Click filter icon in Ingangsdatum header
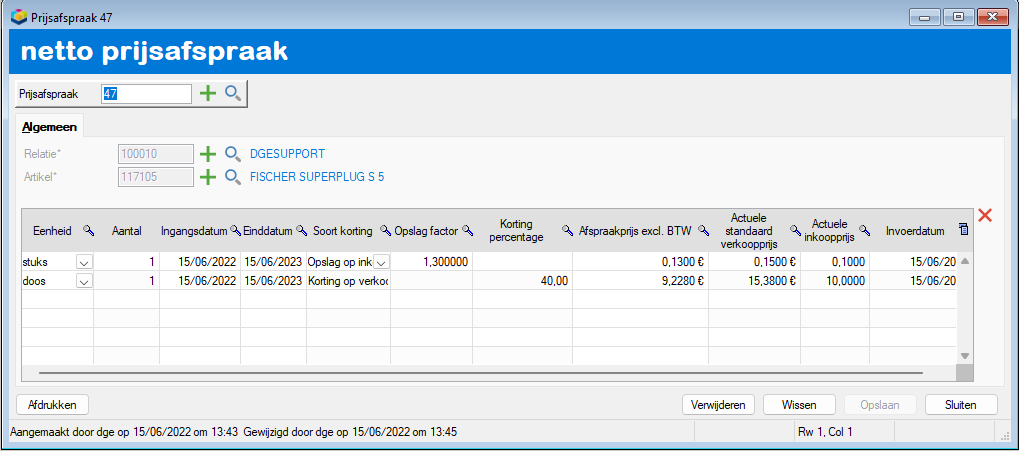The width and height of the screenshot is (1019, 451). (235, 230)
